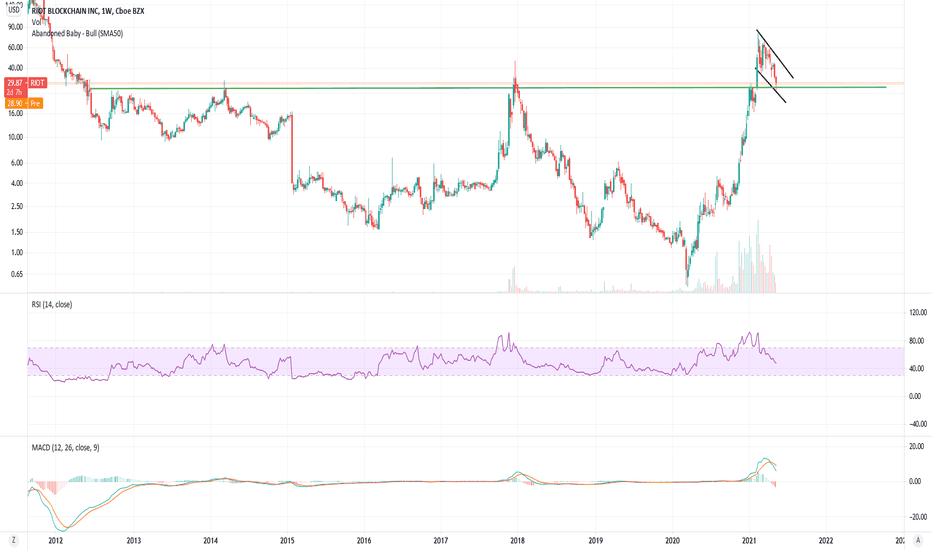
Task: Click the 1.00 price axis value
Action: point(17,253)
